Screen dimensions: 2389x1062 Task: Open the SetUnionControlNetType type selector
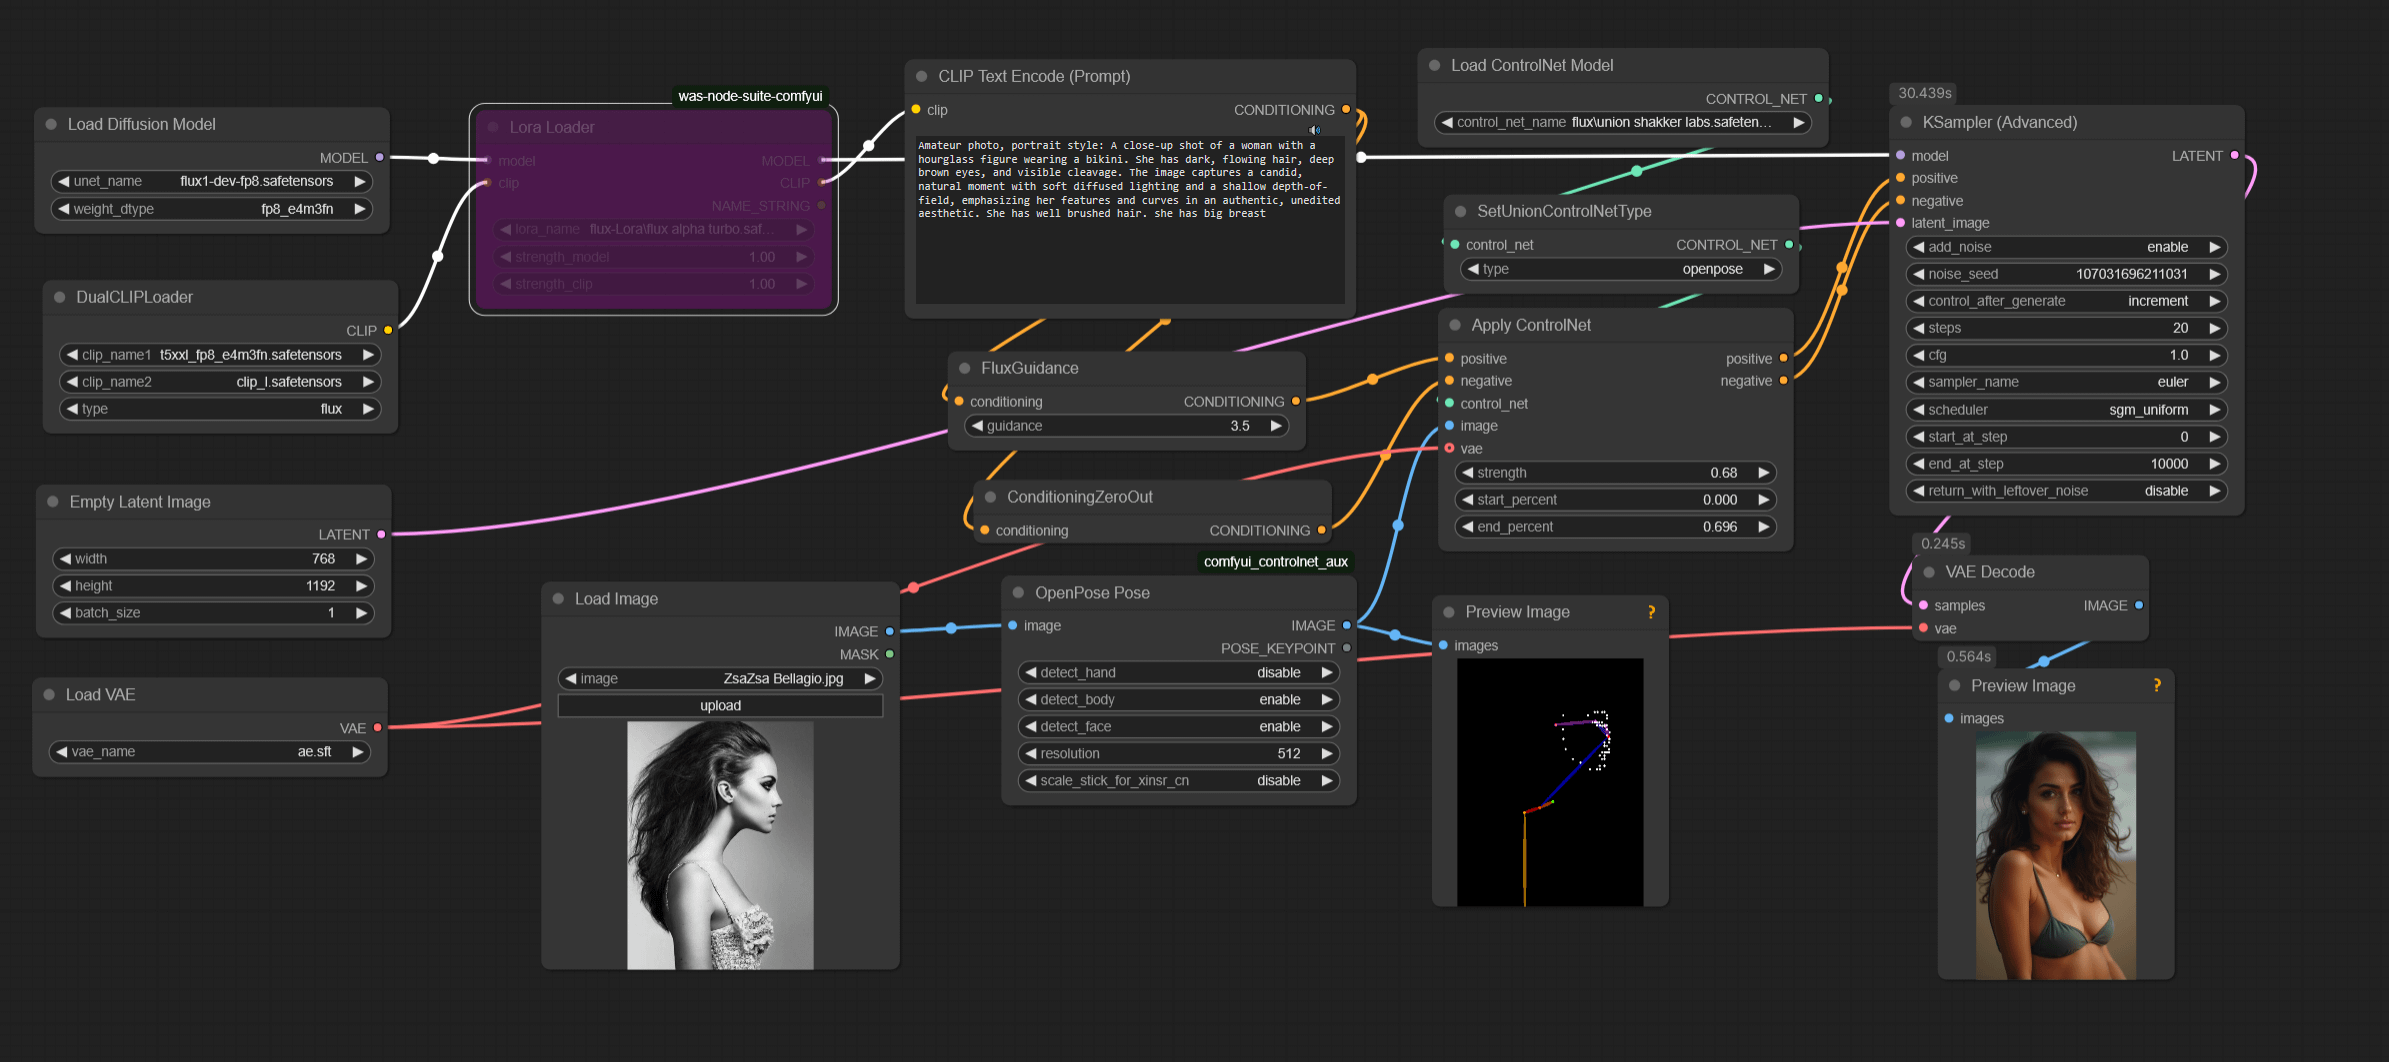(1620, 269)
